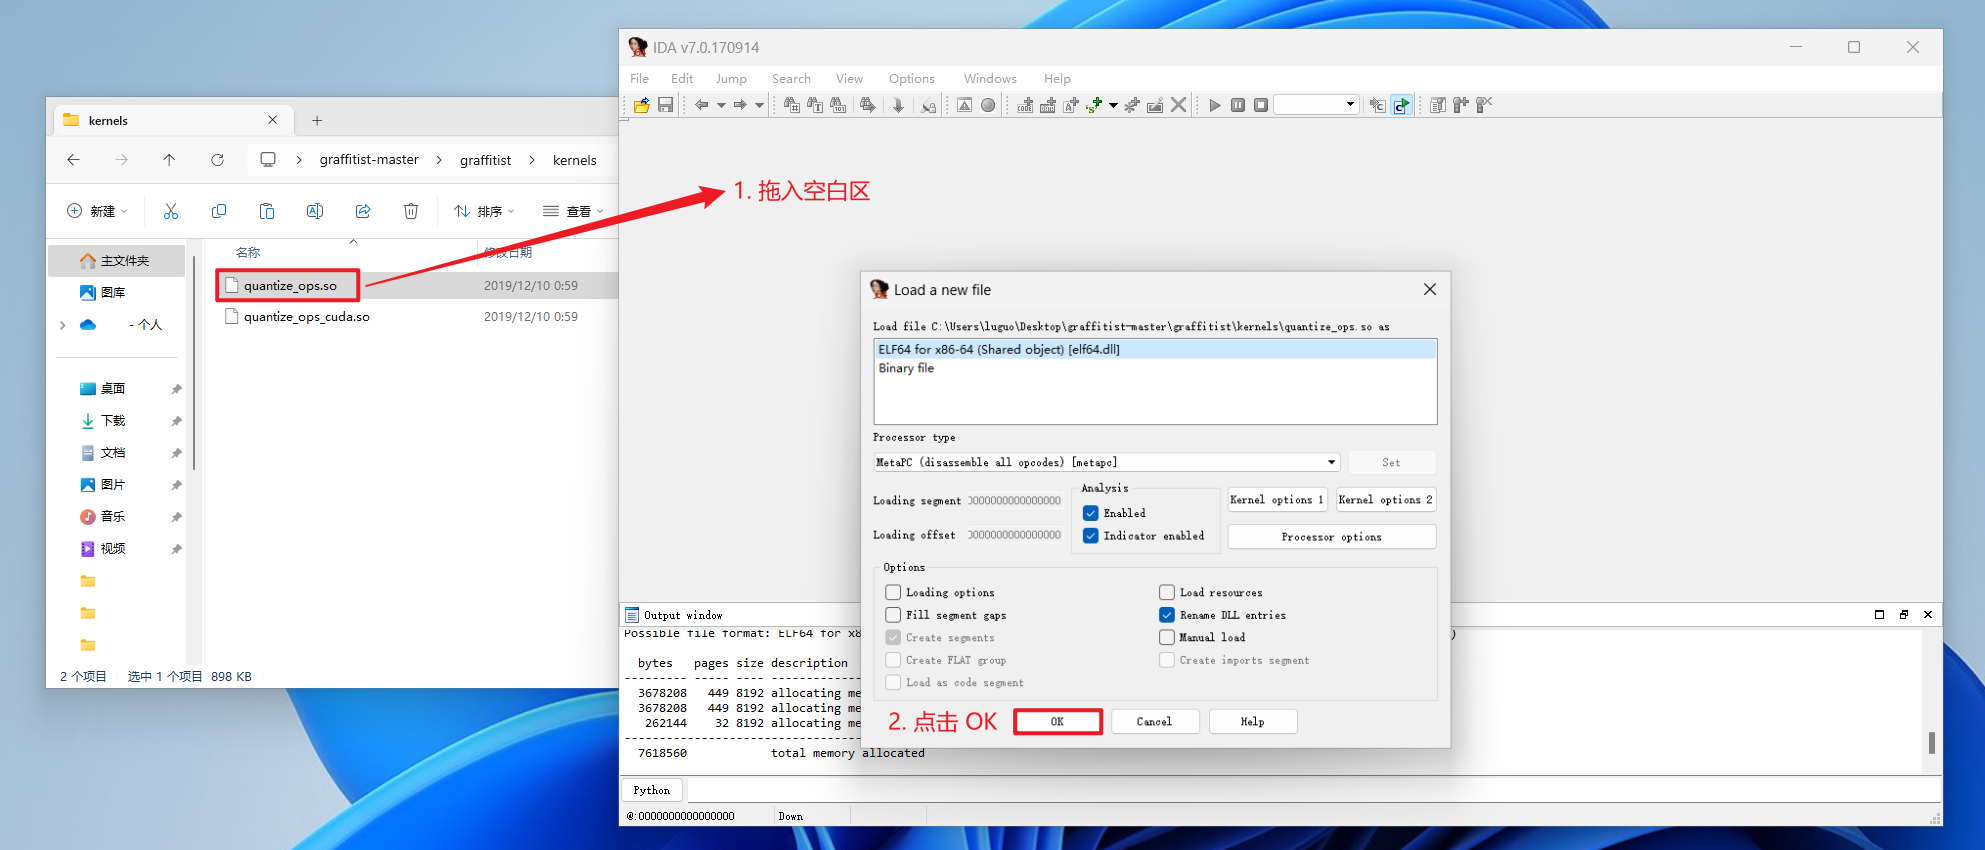1985x850 pixels.
Task: Open the debugger selection combo box in toolbar
Action: coord(1316,104)
